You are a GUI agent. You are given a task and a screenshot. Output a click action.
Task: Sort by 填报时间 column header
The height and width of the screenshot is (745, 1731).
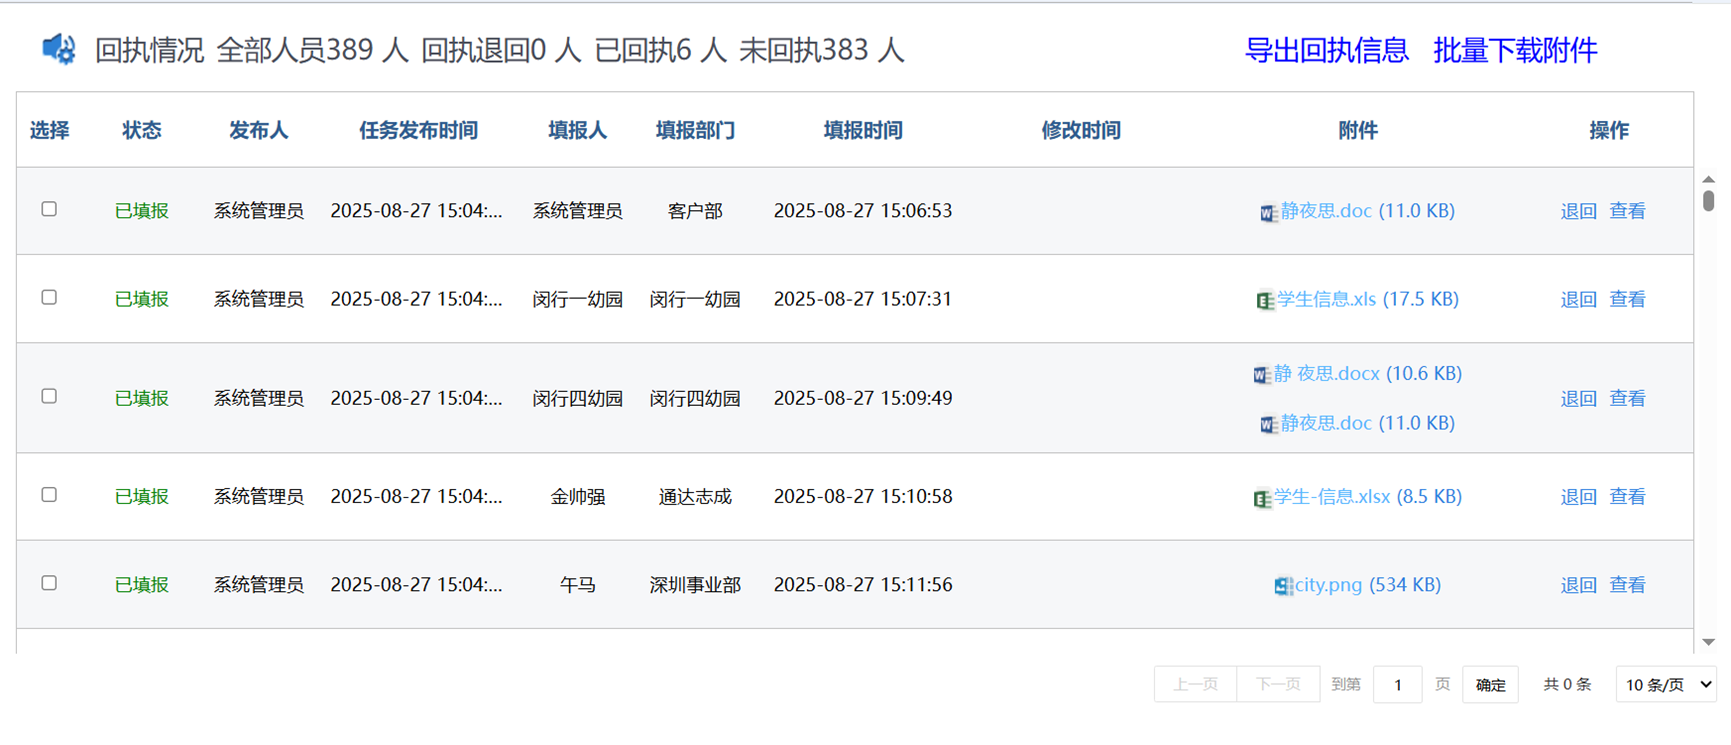(862, 130)
